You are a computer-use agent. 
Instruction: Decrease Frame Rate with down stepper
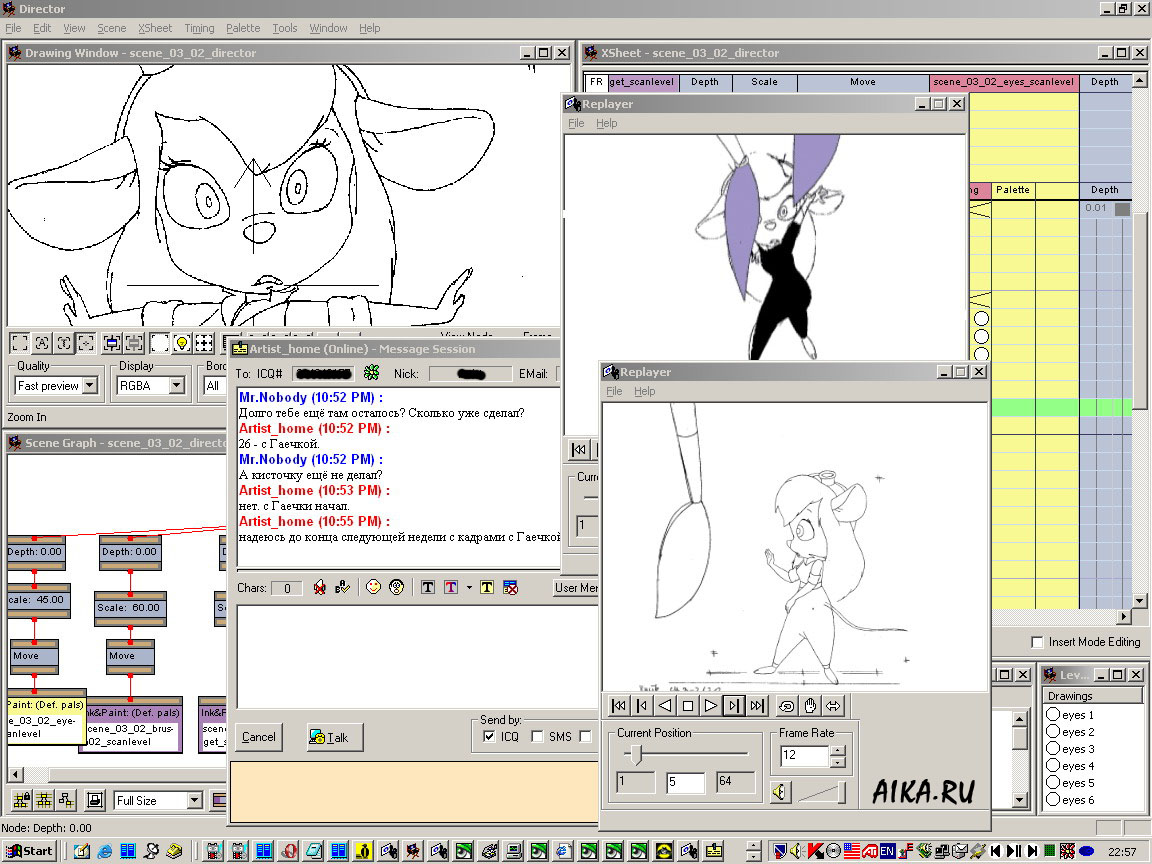(838, 761)
